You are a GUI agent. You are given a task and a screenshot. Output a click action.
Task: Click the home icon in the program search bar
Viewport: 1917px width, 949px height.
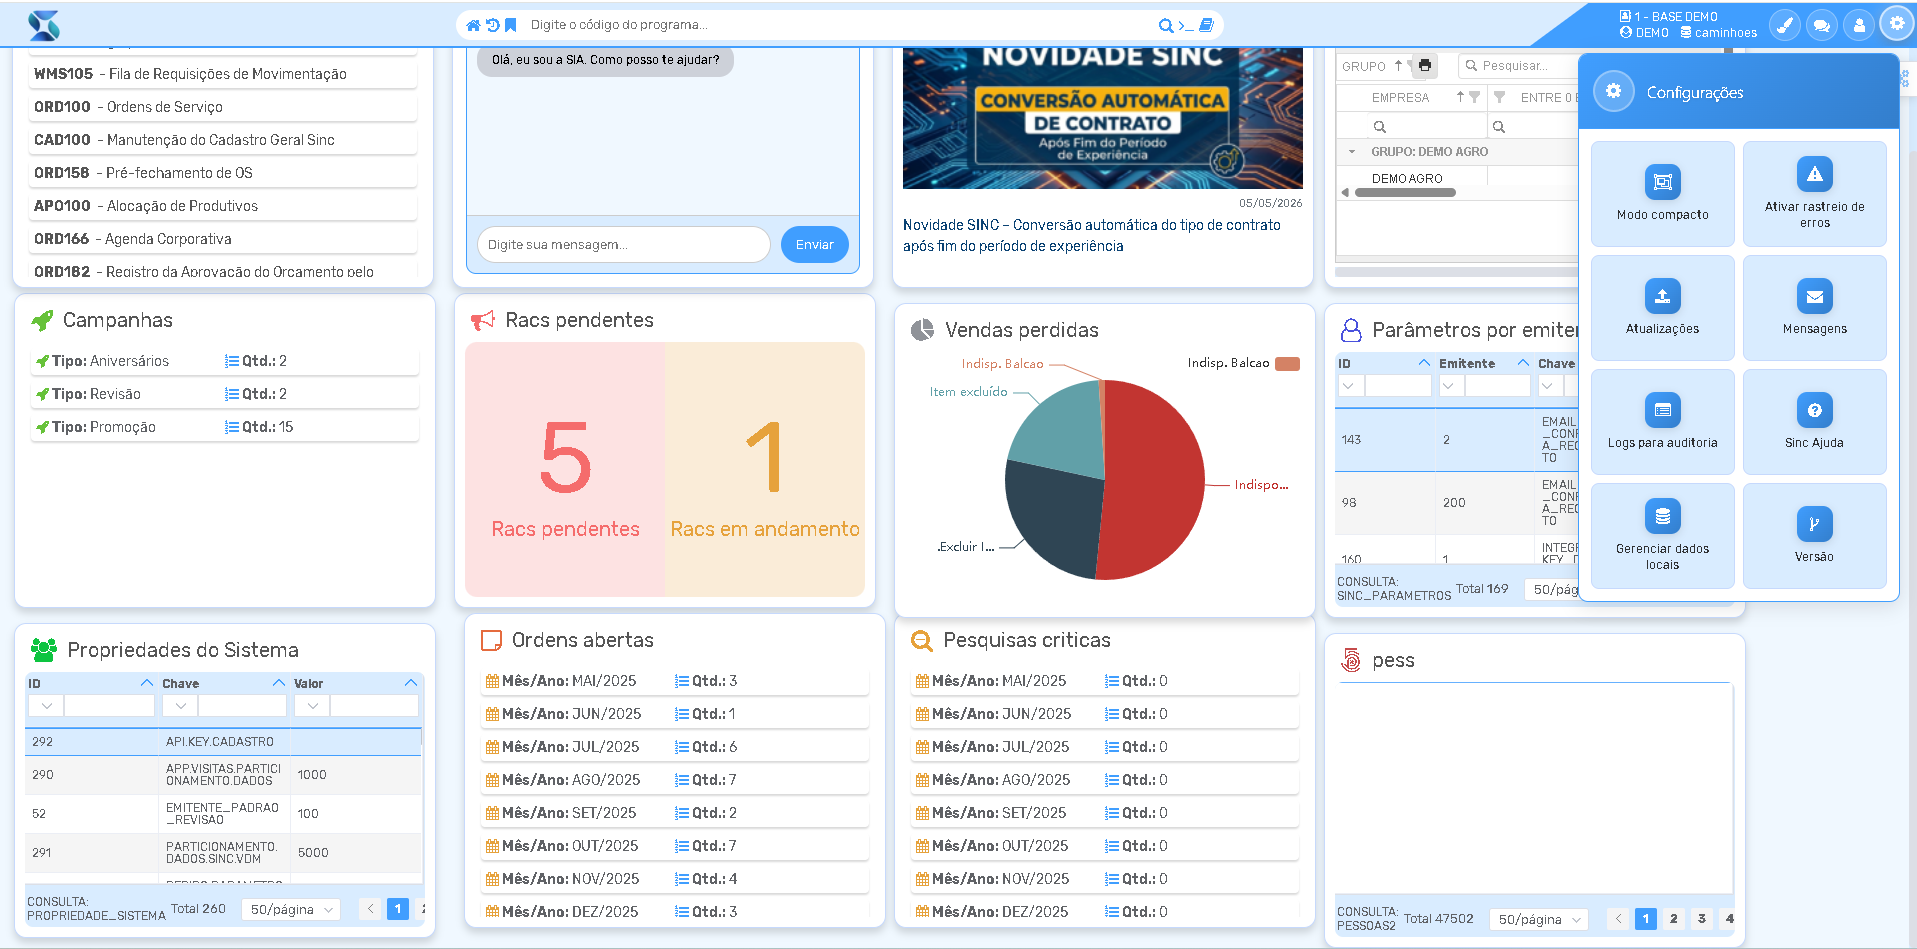(x=473, y=25)
